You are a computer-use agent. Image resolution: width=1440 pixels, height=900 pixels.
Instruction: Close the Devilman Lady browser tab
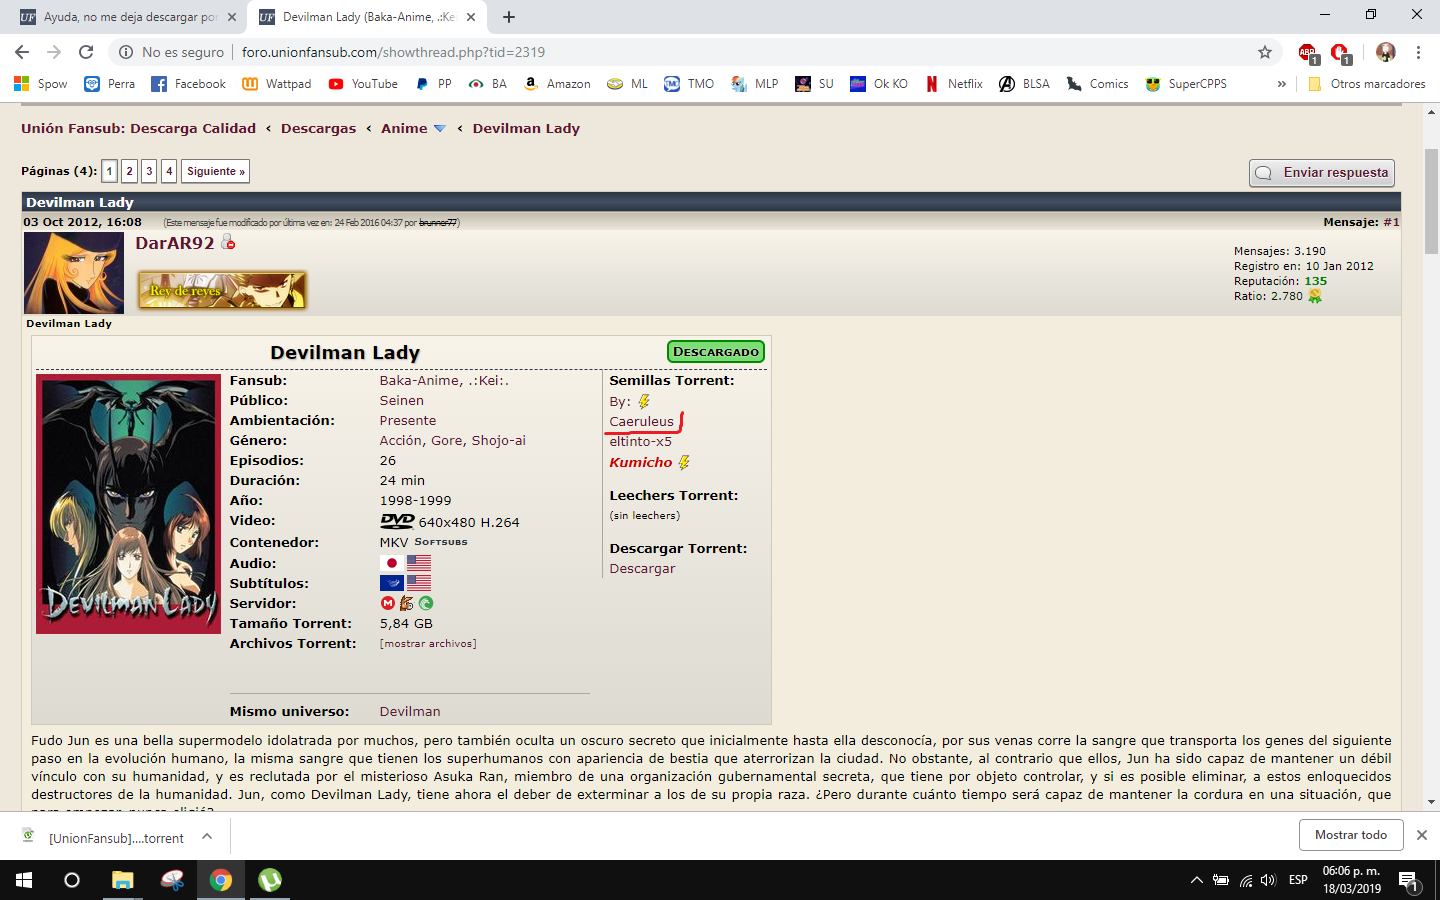coord(471,17)
